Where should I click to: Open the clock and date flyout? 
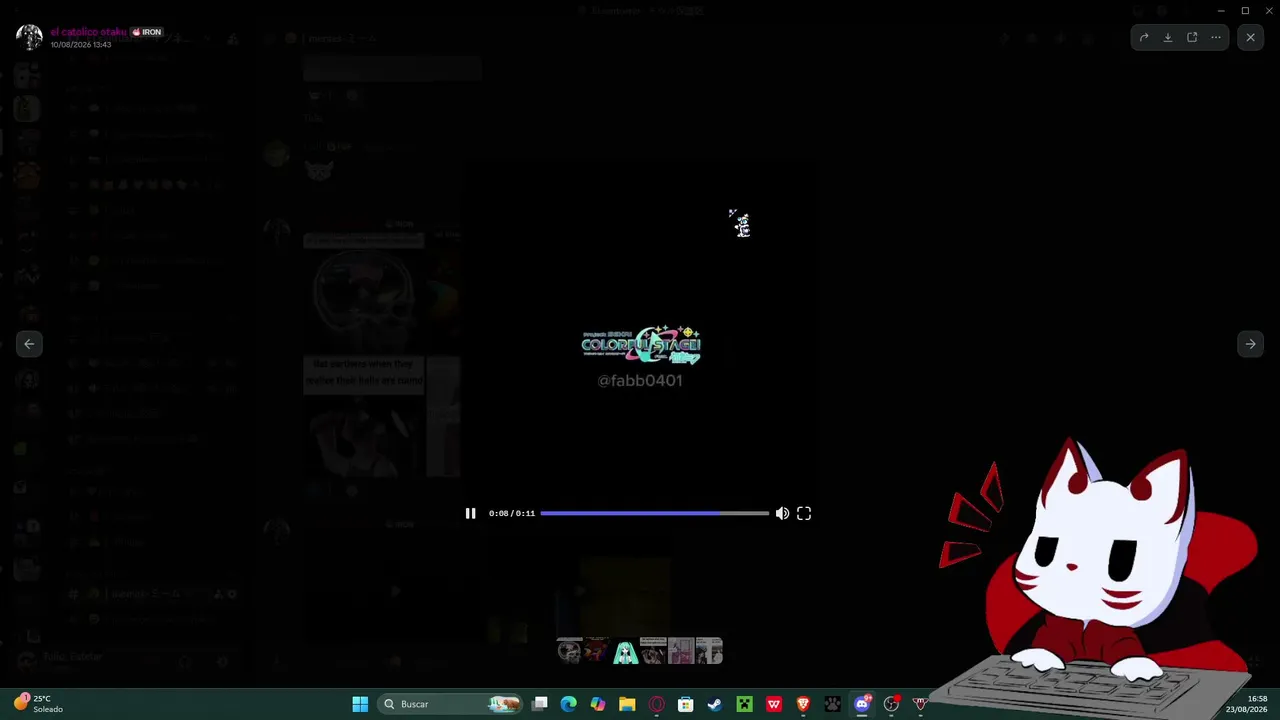[x=1247, y=704]
